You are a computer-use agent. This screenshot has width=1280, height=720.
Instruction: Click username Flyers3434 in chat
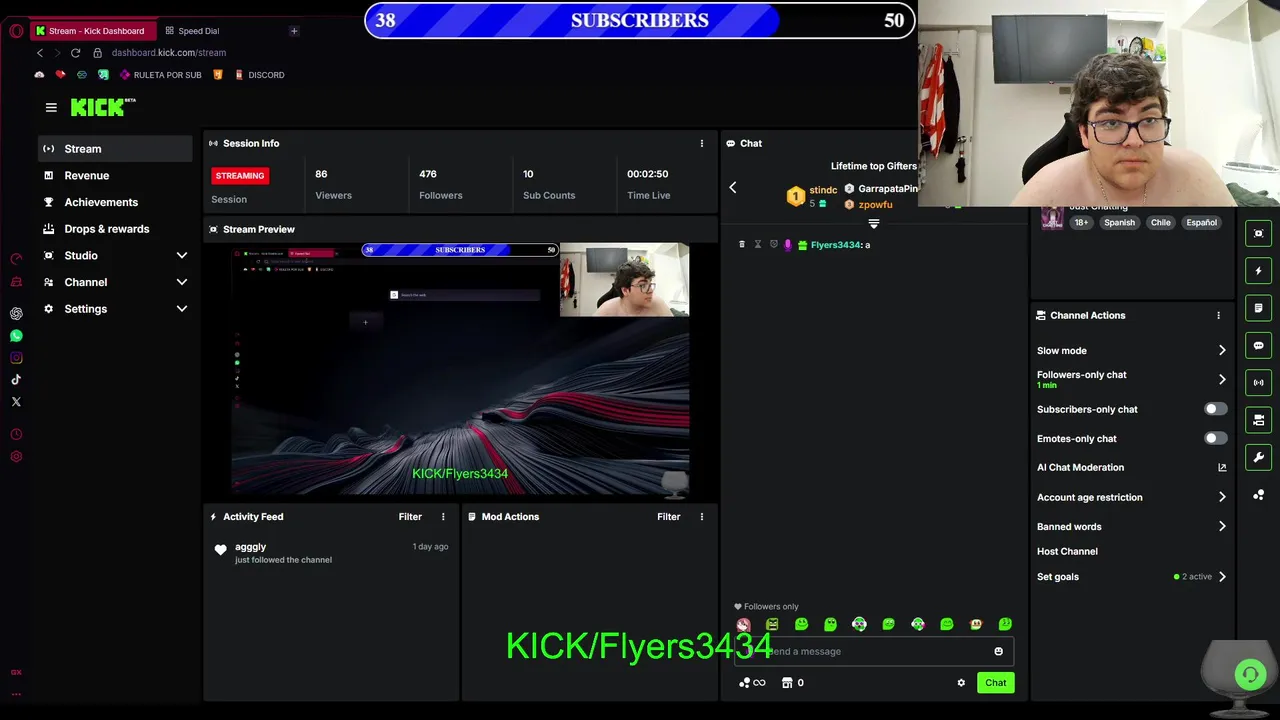835,245
